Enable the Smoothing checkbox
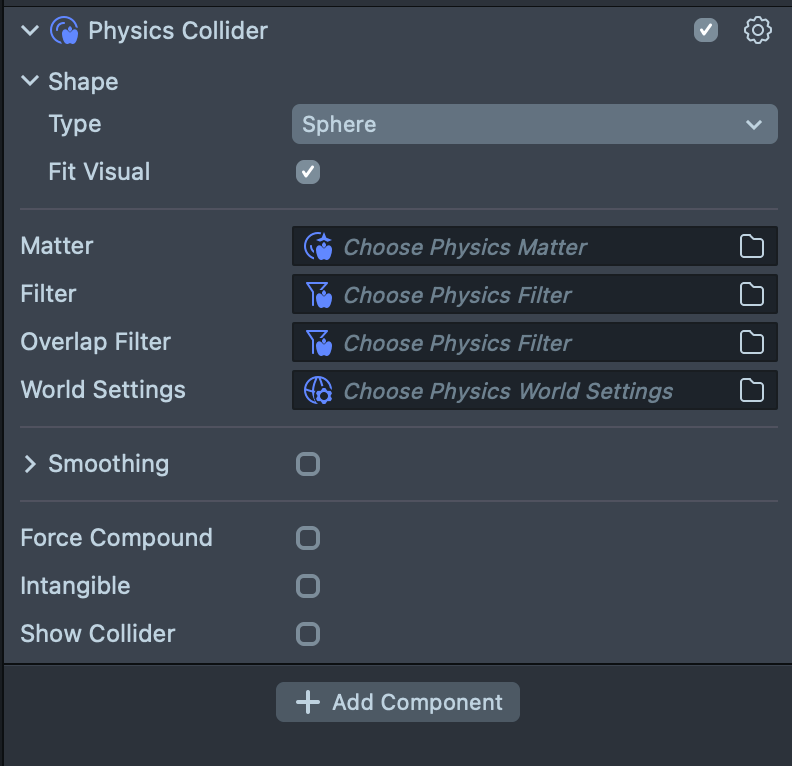The width and height of the screenshot is (792, 766). tap(308, 464)
